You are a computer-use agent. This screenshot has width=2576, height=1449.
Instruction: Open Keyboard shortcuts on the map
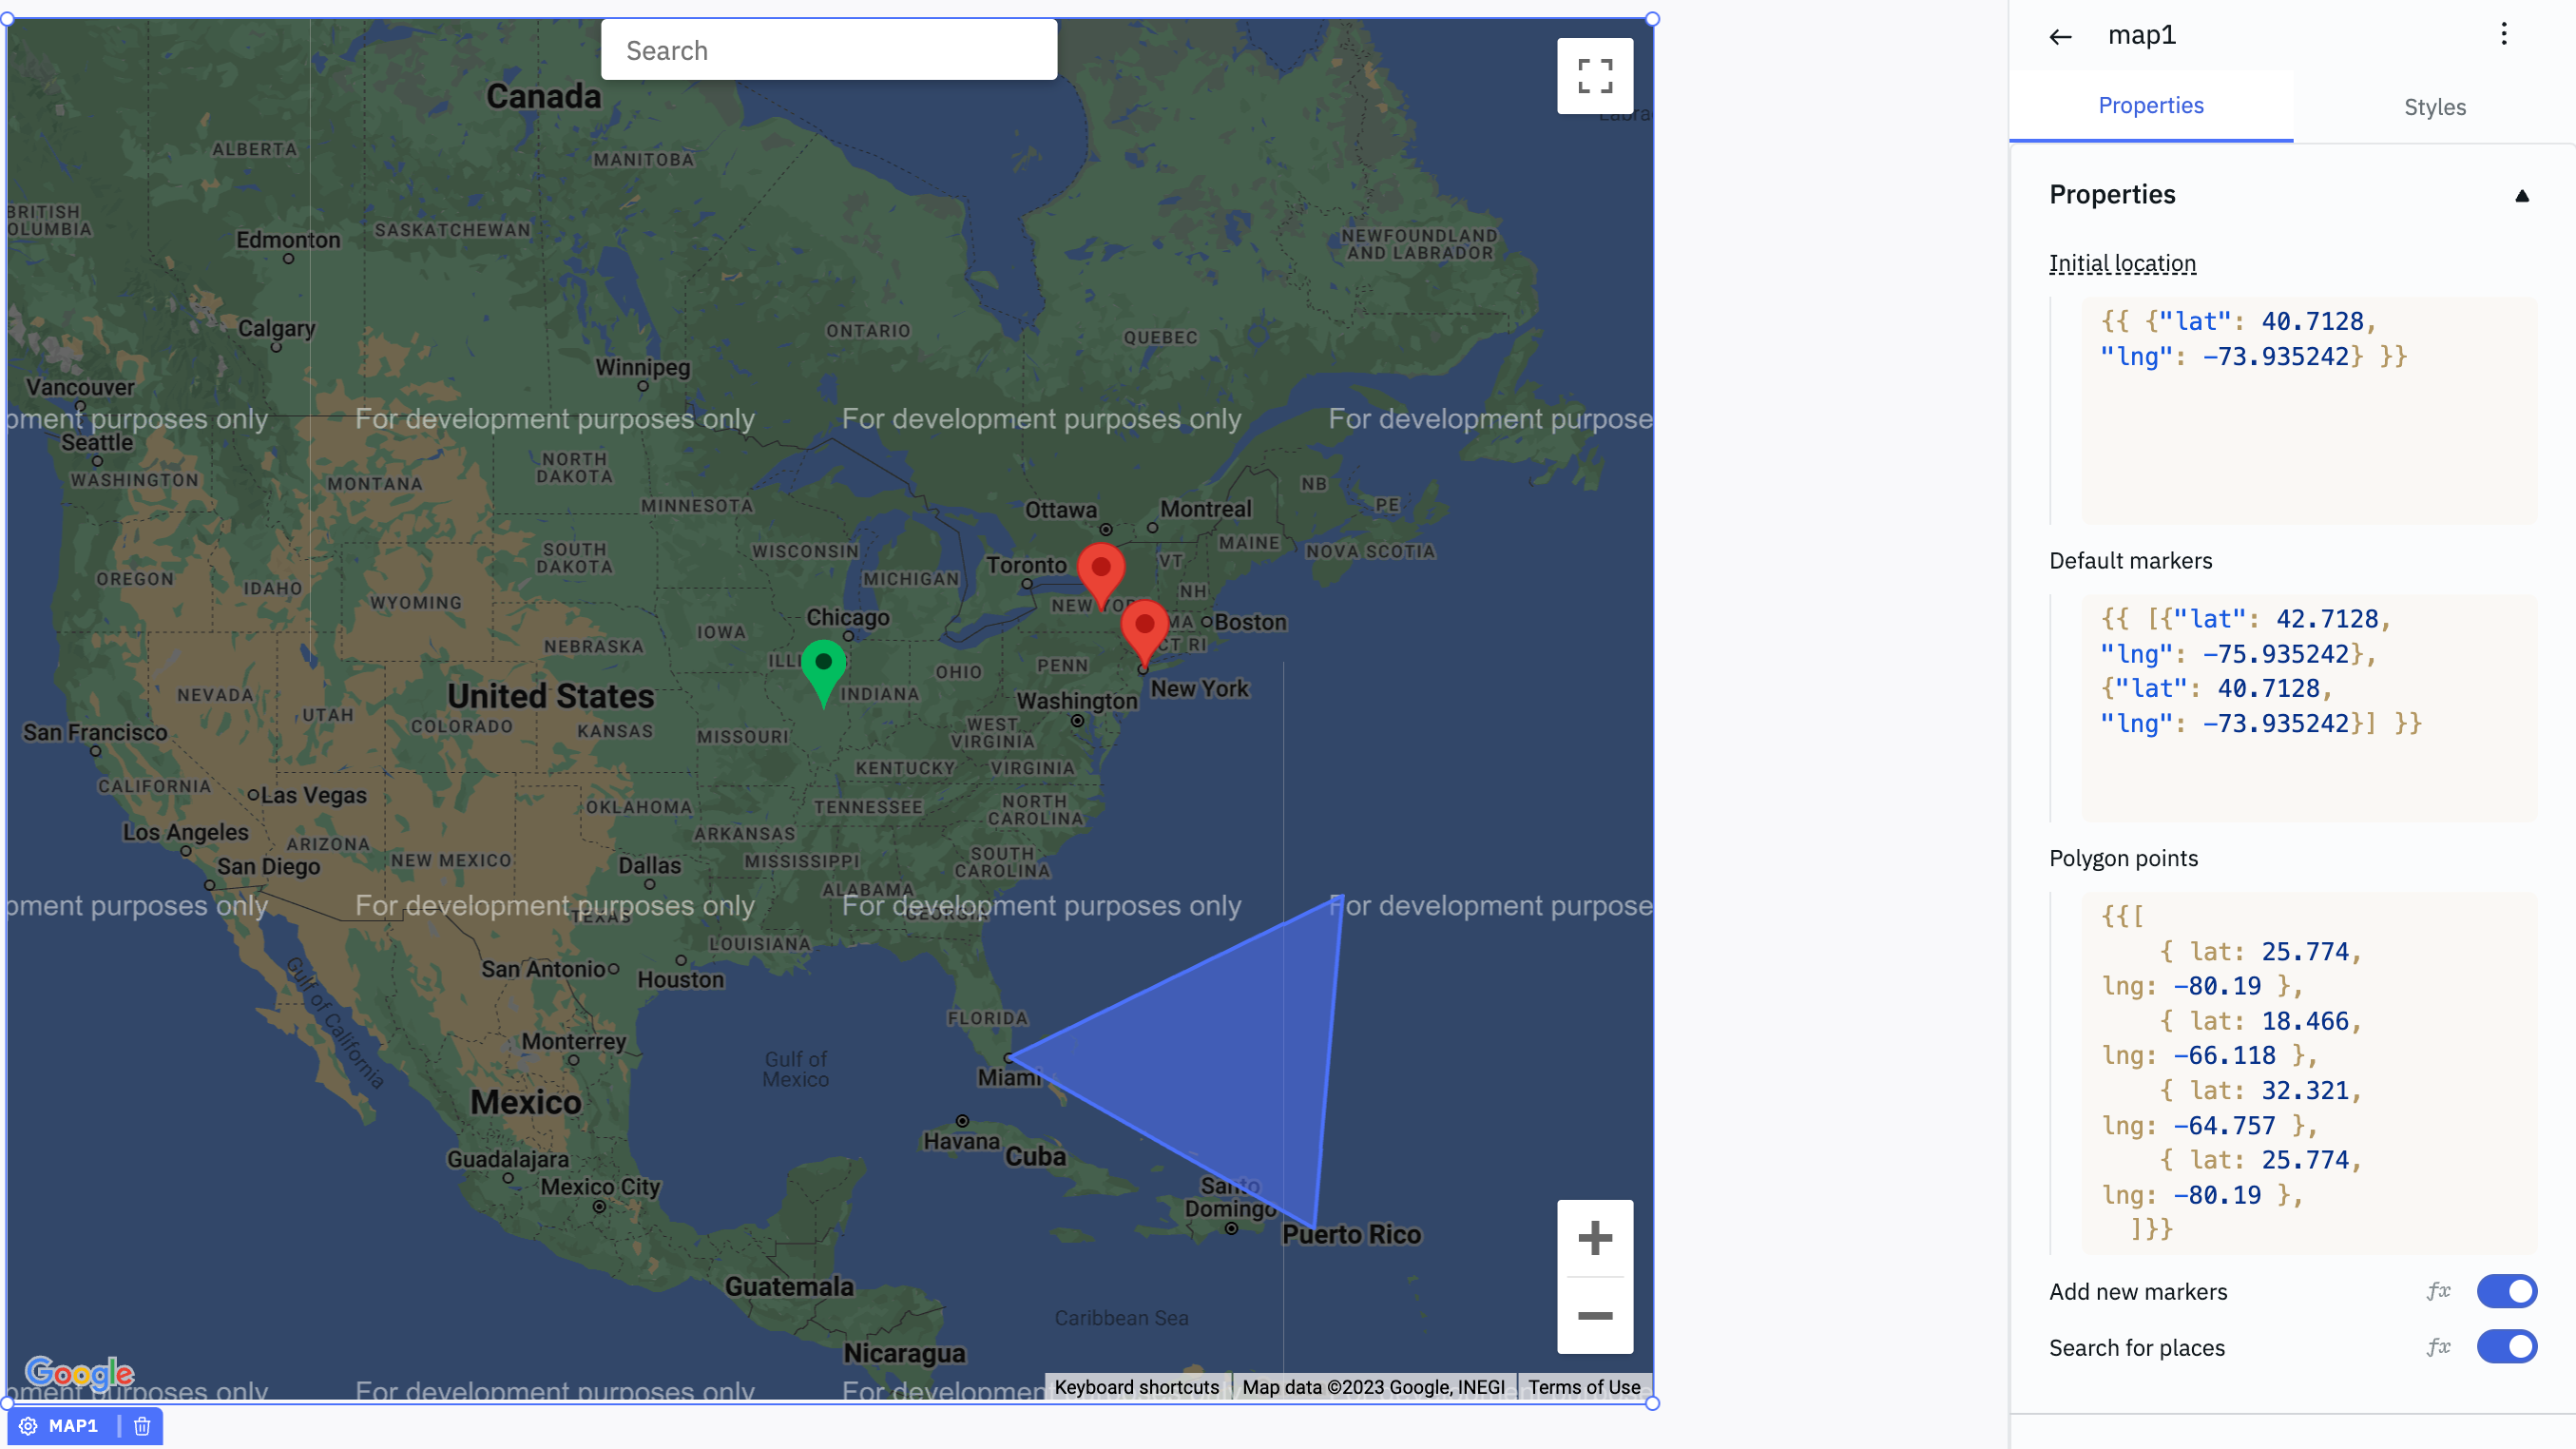pyautogui.click(x=1136, y=1387)
